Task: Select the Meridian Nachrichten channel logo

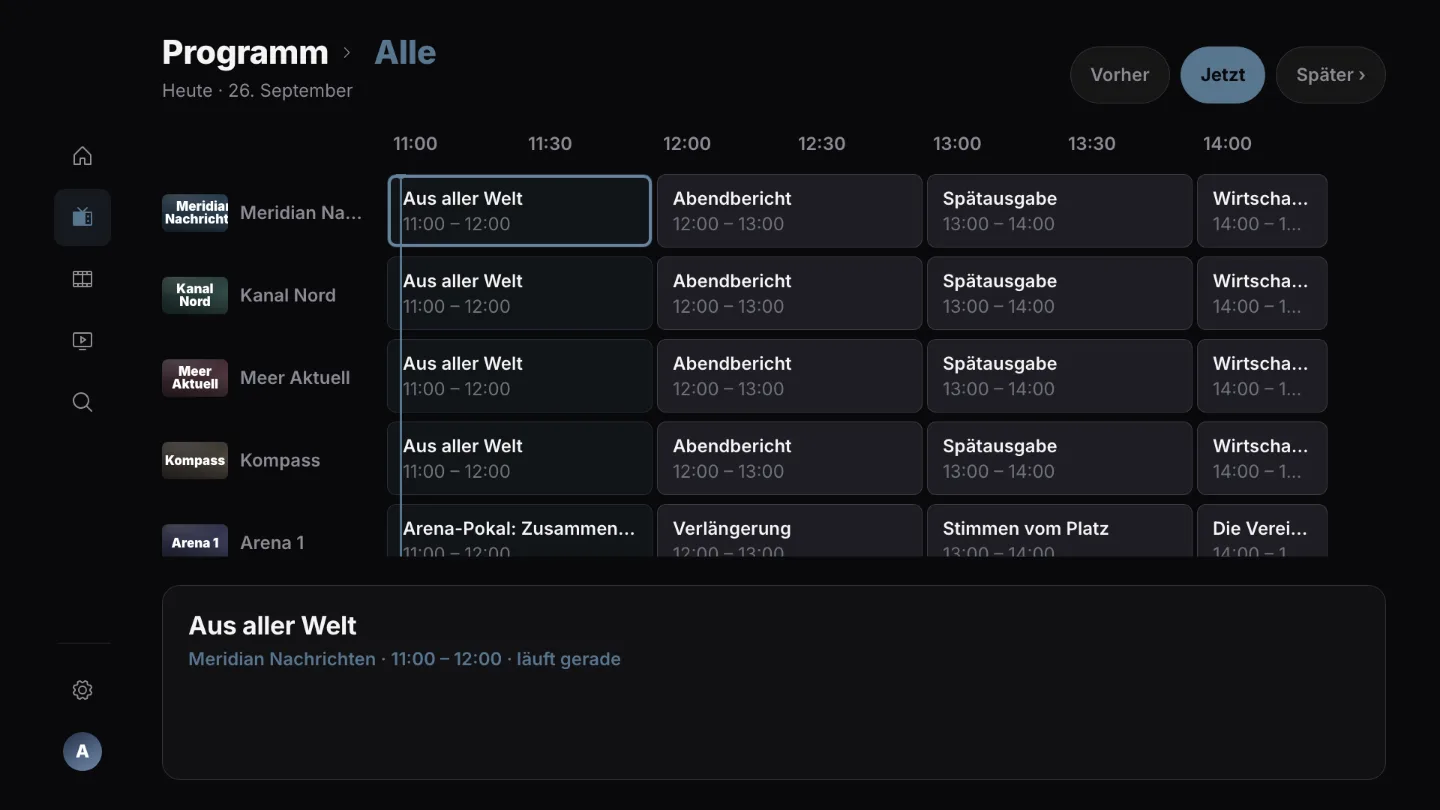Action: click(195, 213)
